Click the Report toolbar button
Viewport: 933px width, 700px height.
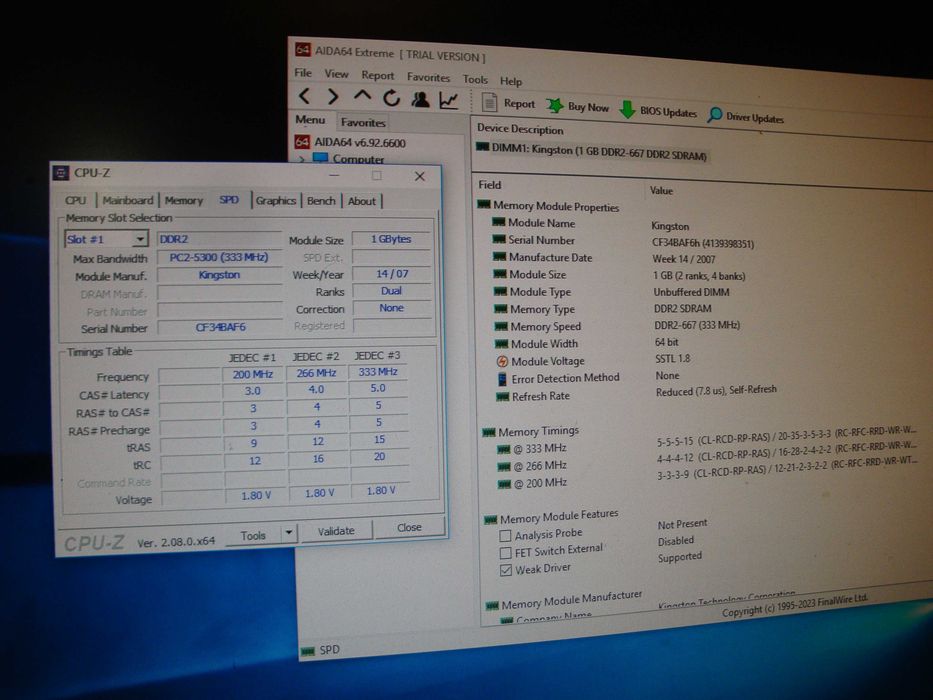pyautogui.click(x=509, y=103)
